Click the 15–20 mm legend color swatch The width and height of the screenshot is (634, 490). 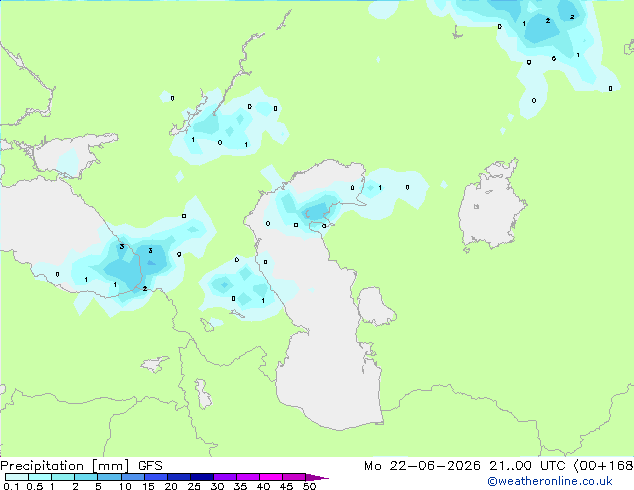(155, 477)
